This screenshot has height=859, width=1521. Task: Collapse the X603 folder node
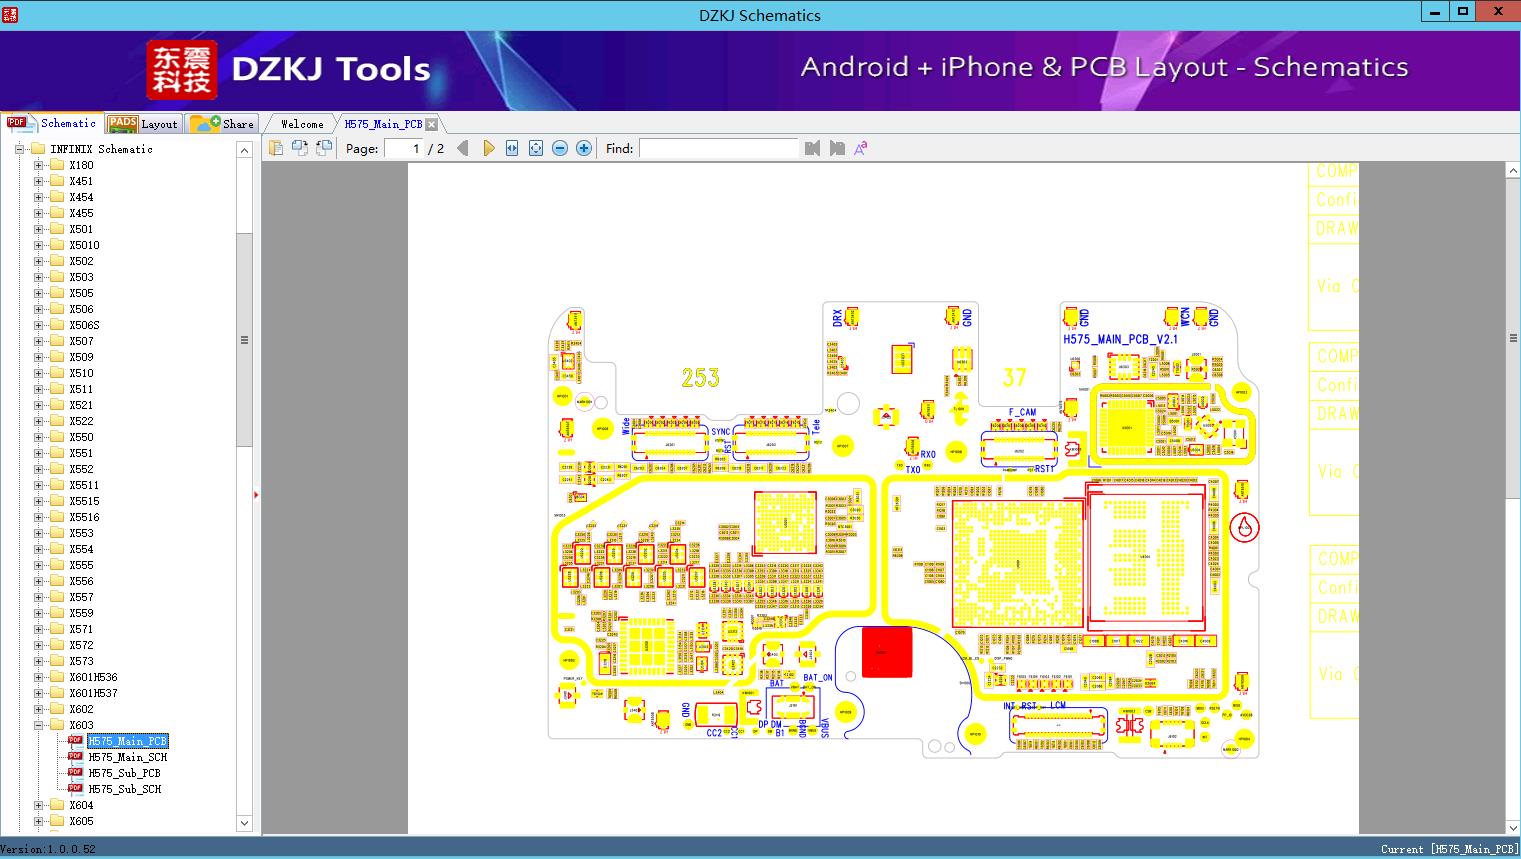[x=38, y=725]
